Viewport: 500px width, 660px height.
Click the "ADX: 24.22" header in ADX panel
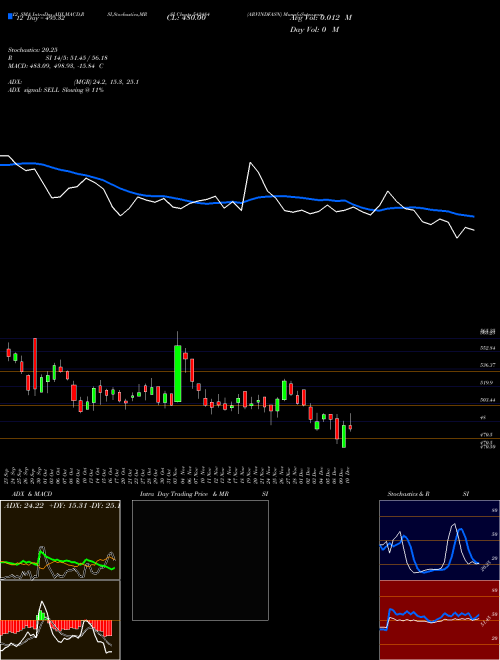[x=24, y=506]
